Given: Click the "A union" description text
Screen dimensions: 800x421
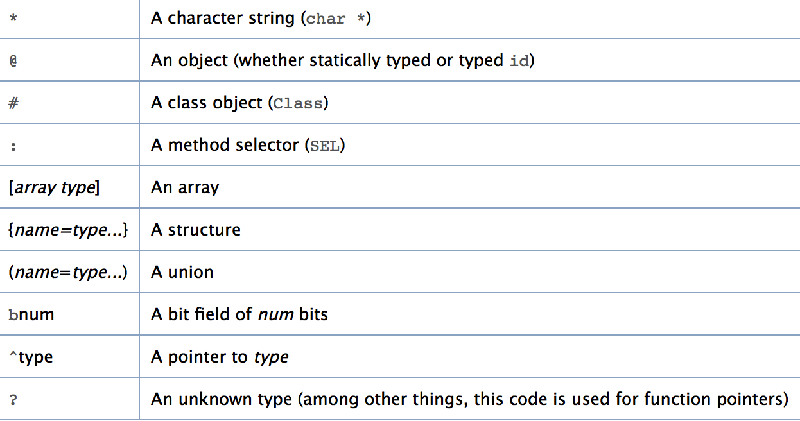Looking at the screenshot, I should tap(183, 272).
